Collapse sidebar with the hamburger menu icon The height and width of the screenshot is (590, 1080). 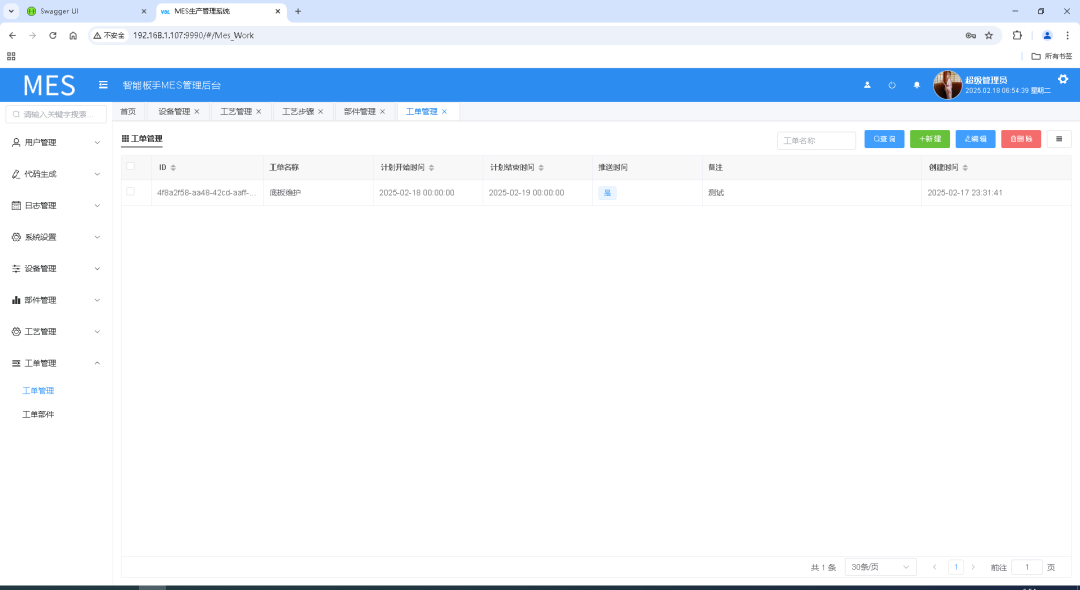(x=103, y=85)
